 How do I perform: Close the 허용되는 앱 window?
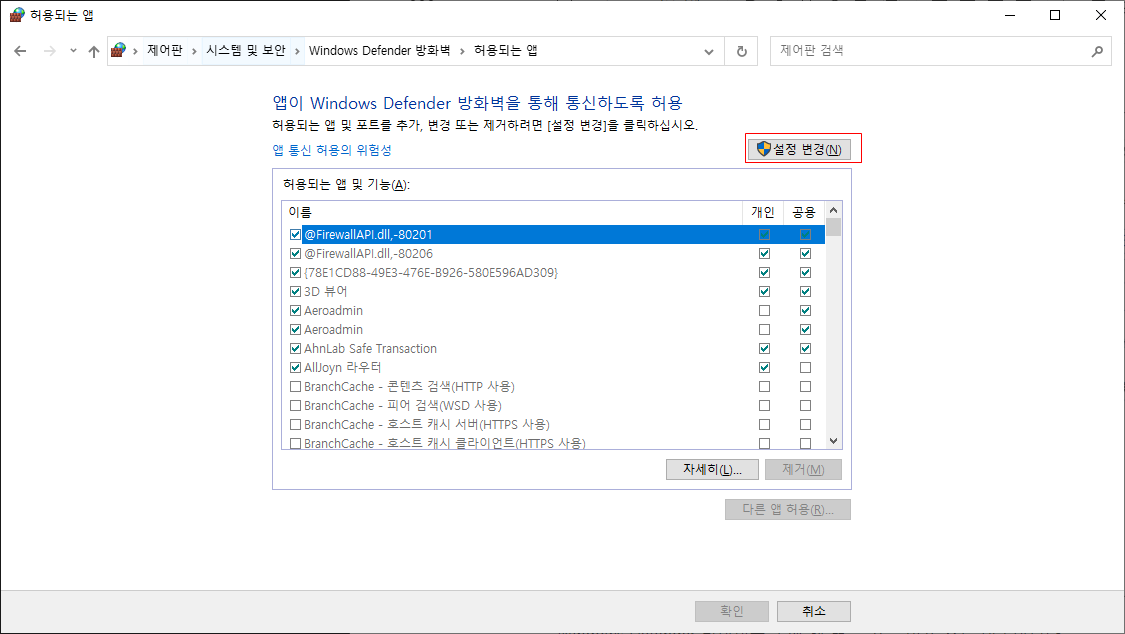1101,15
